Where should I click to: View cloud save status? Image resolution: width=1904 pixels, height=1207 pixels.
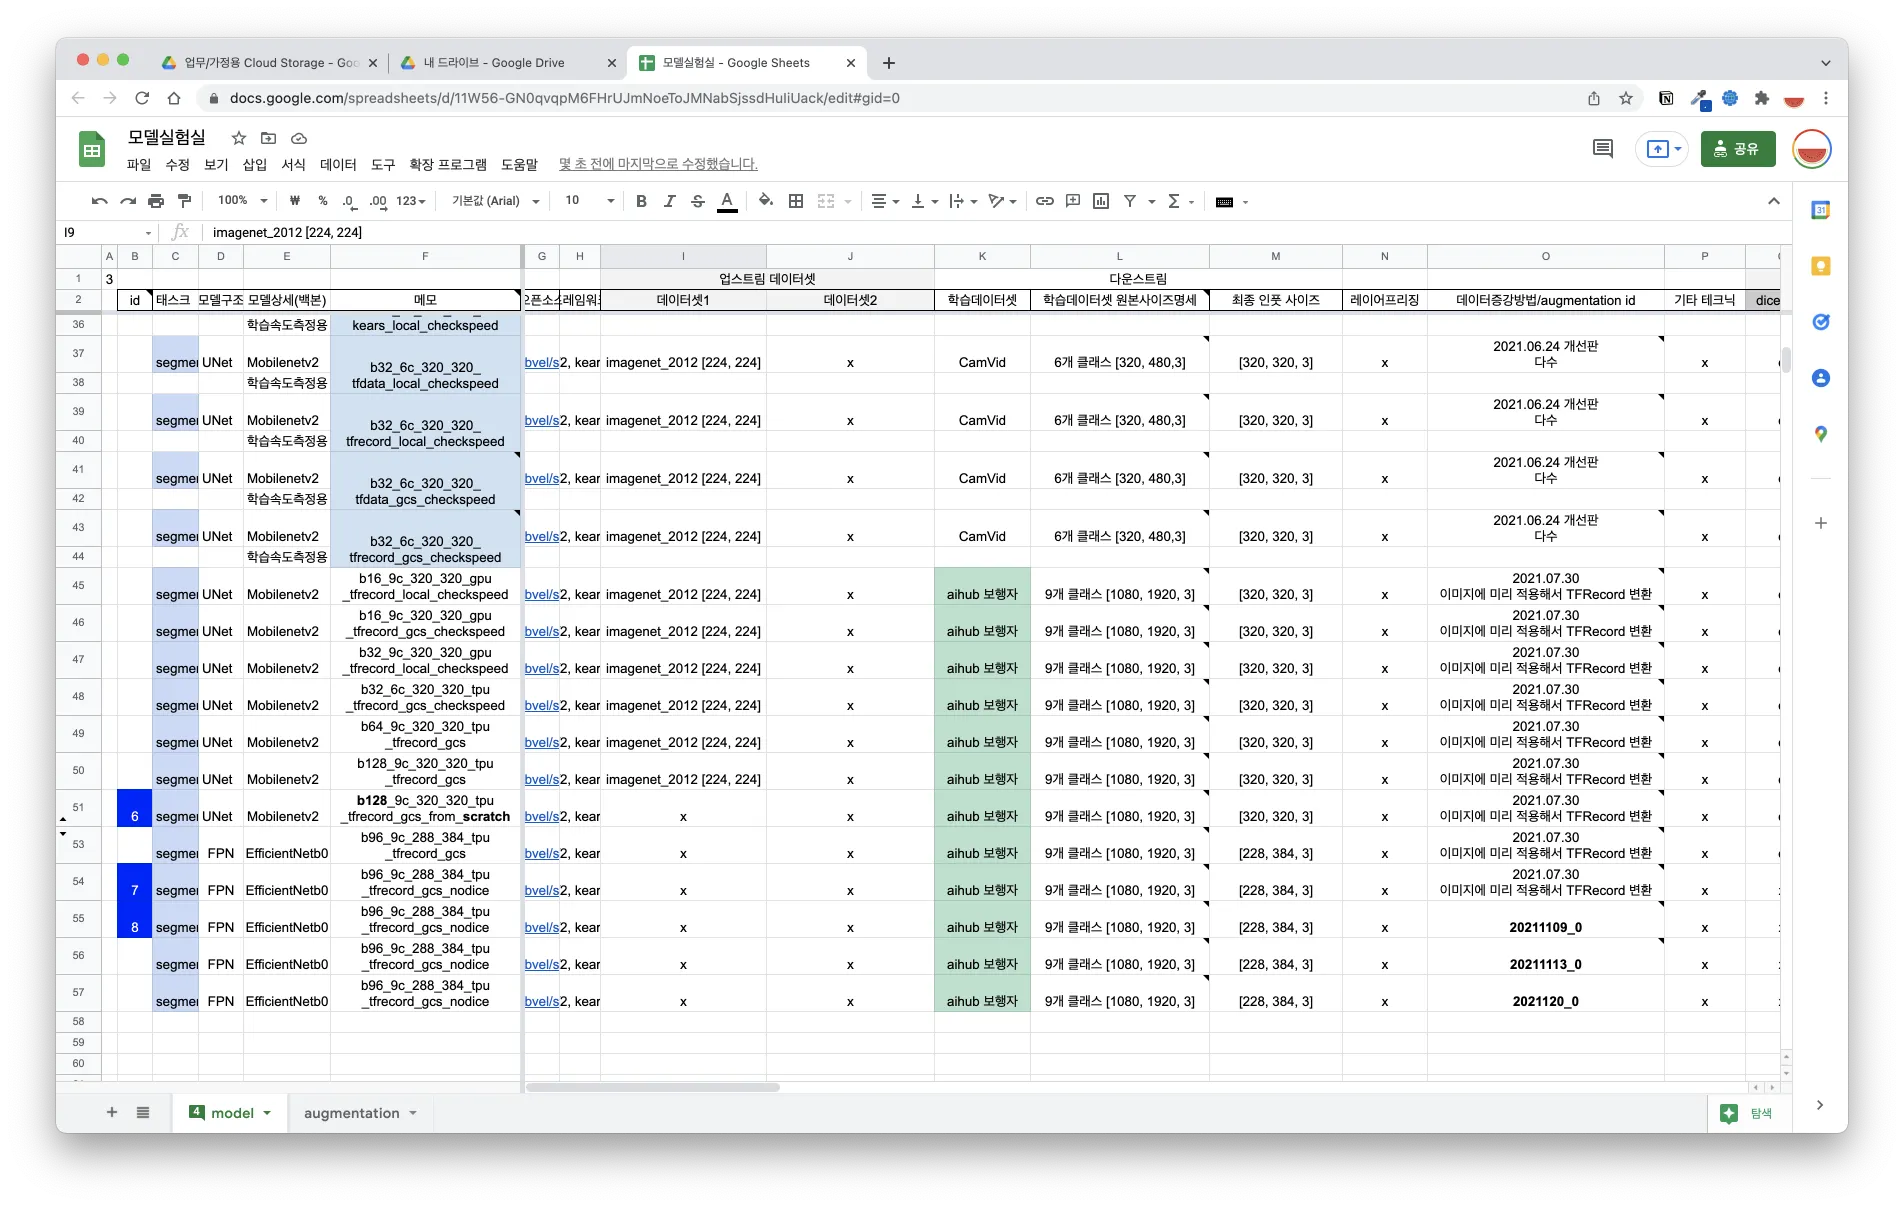pyautogui.click(x=298, y=138)
